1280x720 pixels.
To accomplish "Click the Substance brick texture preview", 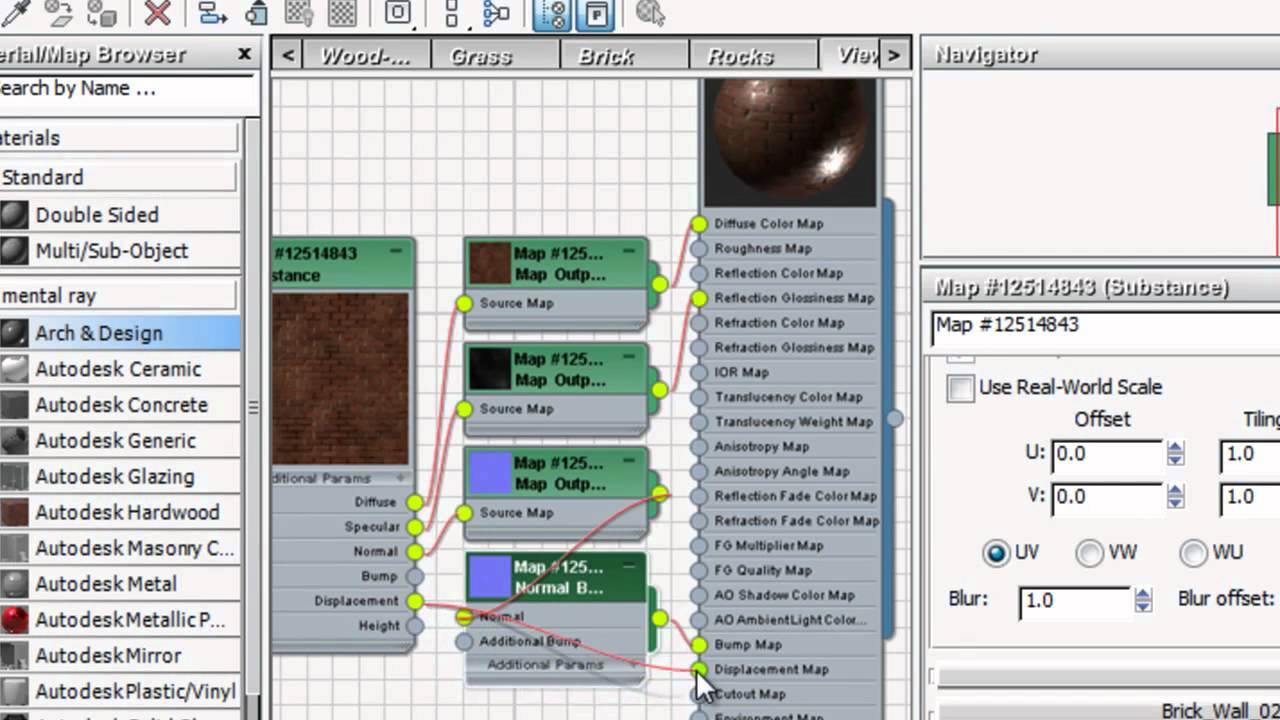I will tap(341, 378).
